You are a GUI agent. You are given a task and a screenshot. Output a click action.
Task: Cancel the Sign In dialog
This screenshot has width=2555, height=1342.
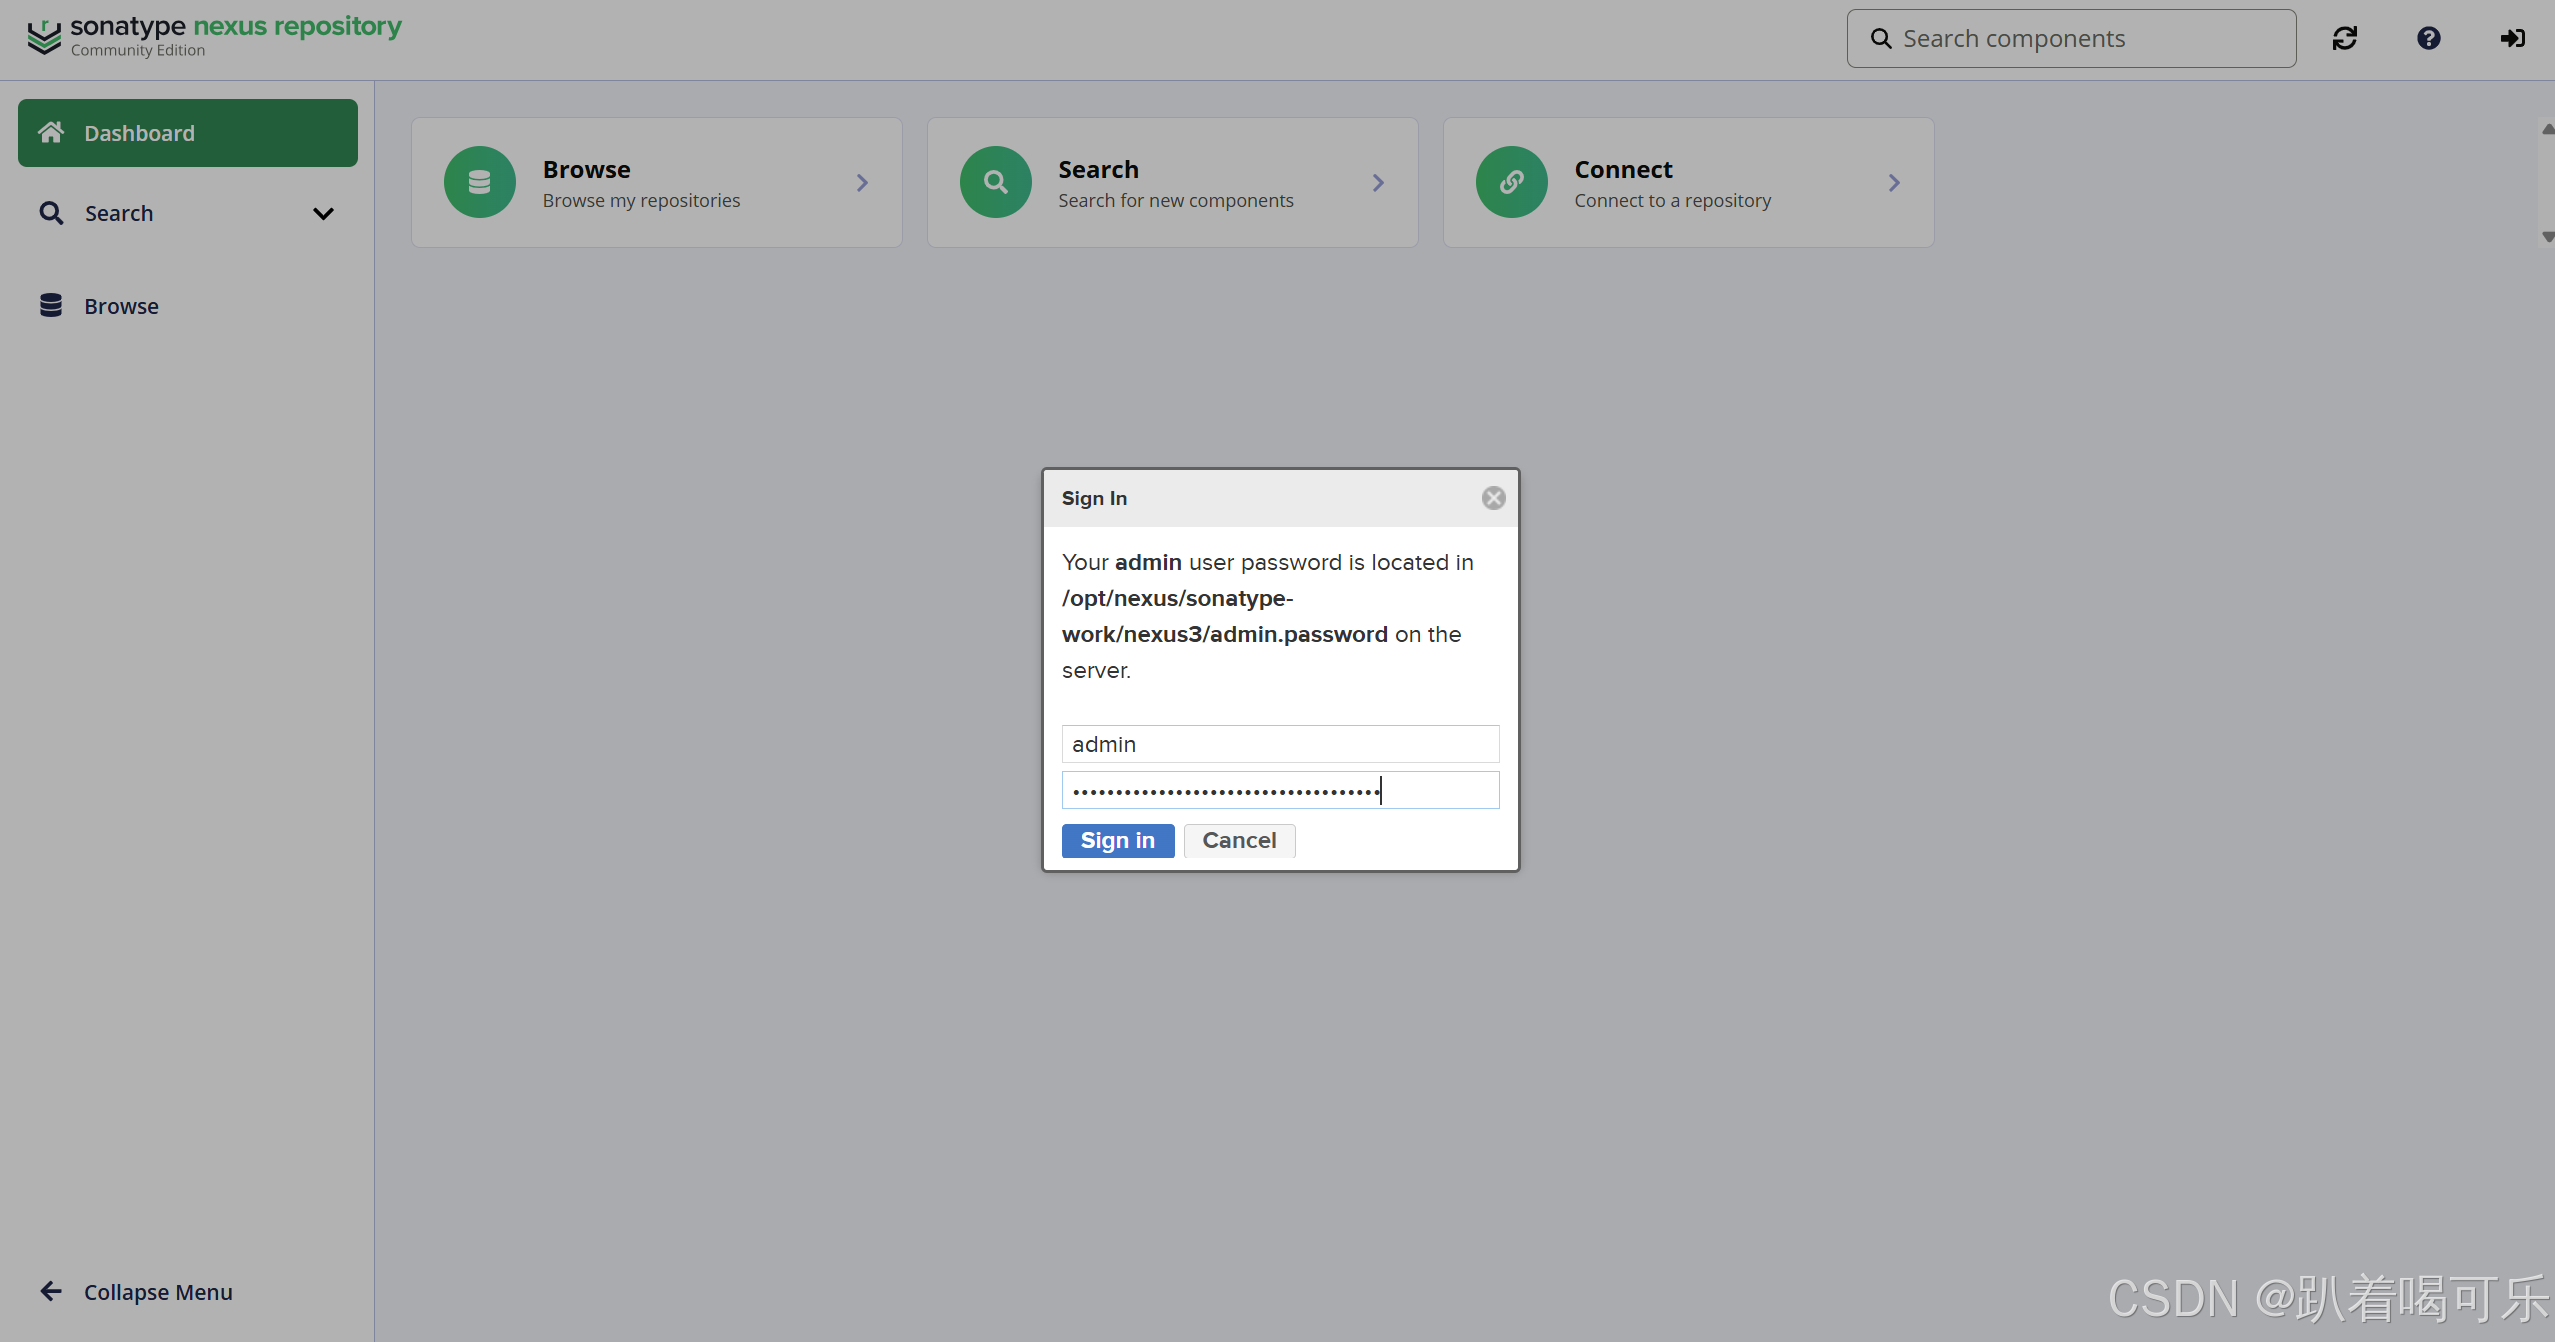point(1240,841)
